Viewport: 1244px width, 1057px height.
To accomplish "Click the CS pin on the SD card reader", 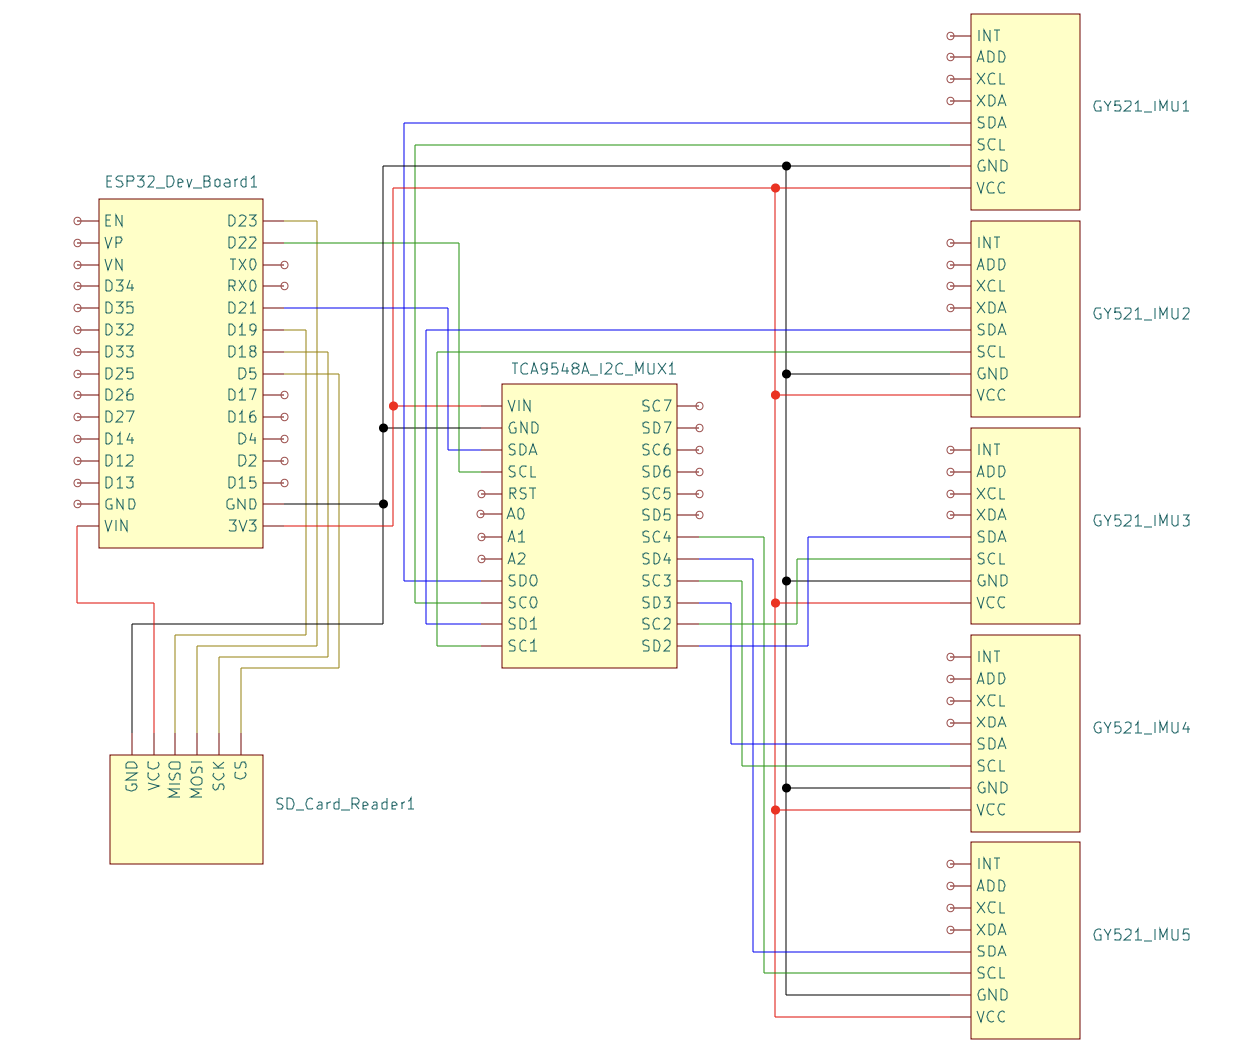I will (241, 770).
